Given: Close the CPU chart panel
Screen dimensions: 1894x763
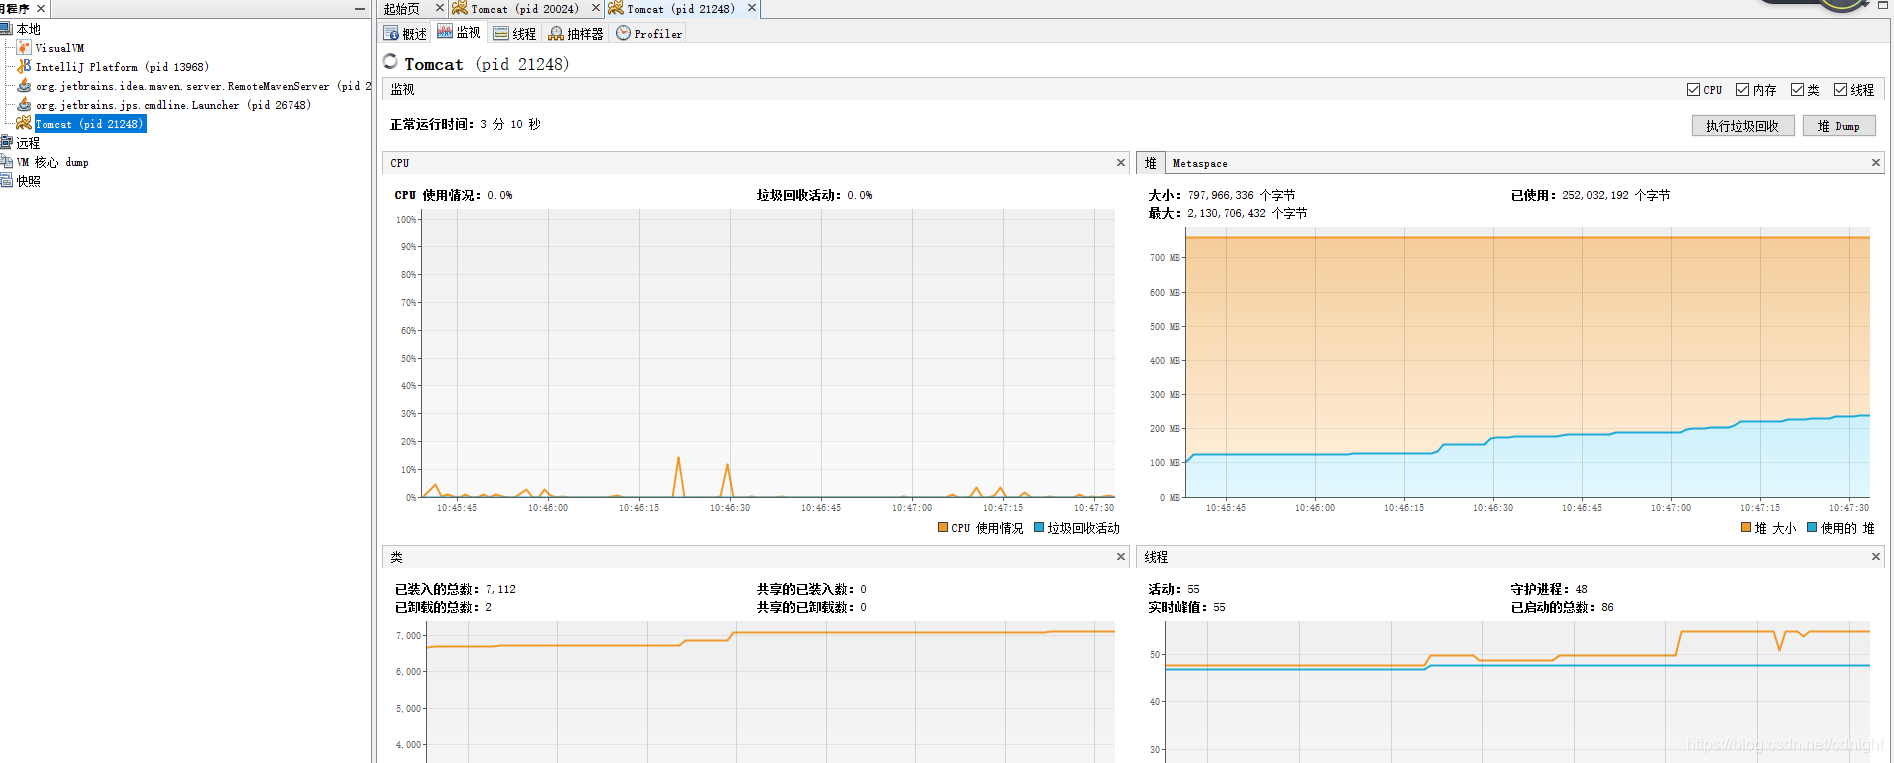Looking at the screenshot, I should click(1121, 162).
